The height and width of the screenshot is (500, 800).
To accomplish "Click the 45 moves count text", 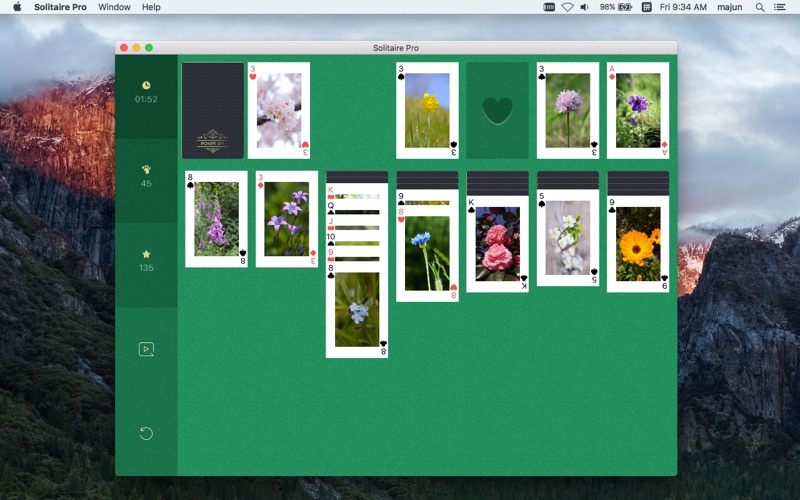I will [x=146, y=183].
